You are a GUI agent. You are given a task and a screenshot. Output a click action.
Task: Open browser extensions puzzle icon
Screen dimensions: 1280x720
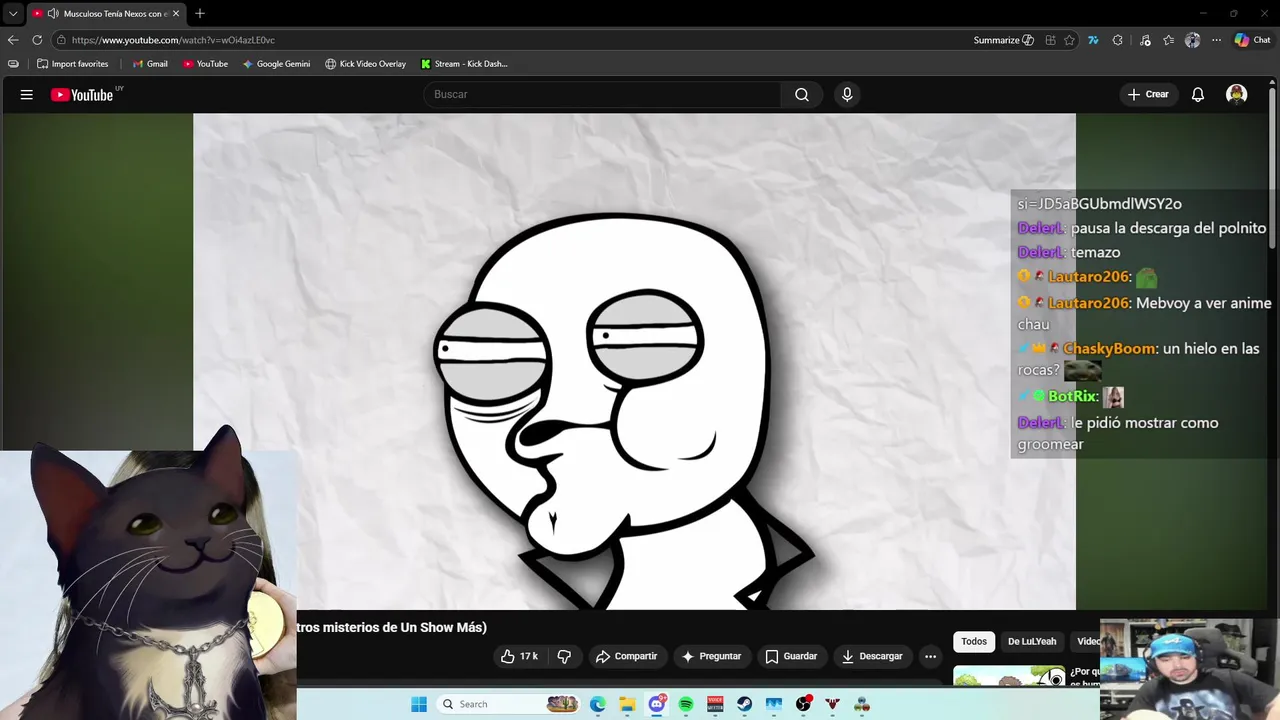click(1117, 40)
